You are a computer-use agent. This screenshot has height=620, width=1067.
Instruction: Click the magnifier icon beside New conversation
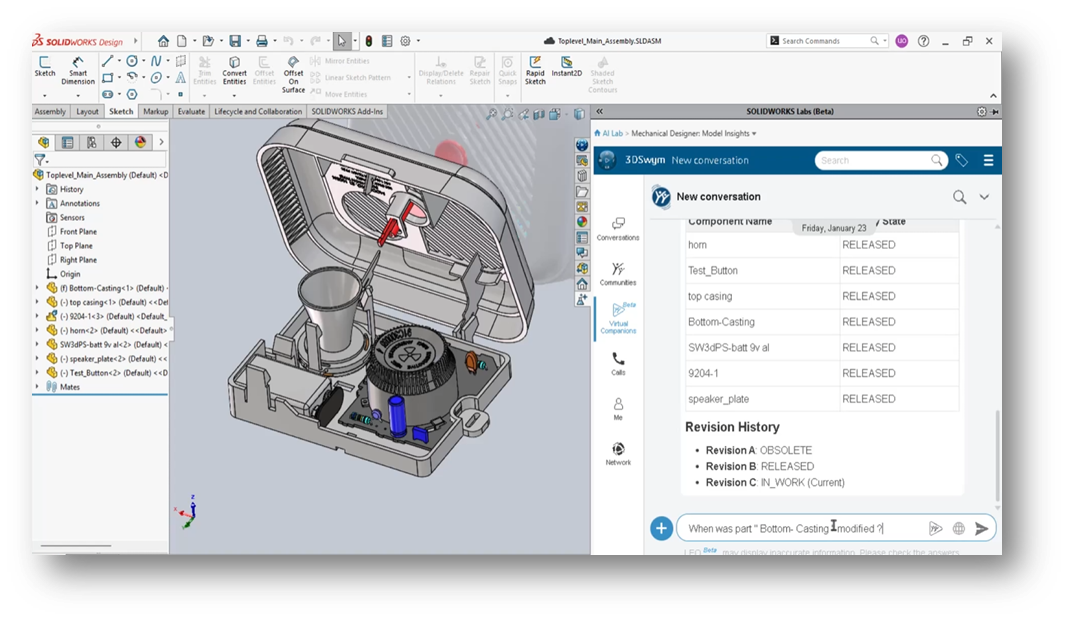pos(959,197)
